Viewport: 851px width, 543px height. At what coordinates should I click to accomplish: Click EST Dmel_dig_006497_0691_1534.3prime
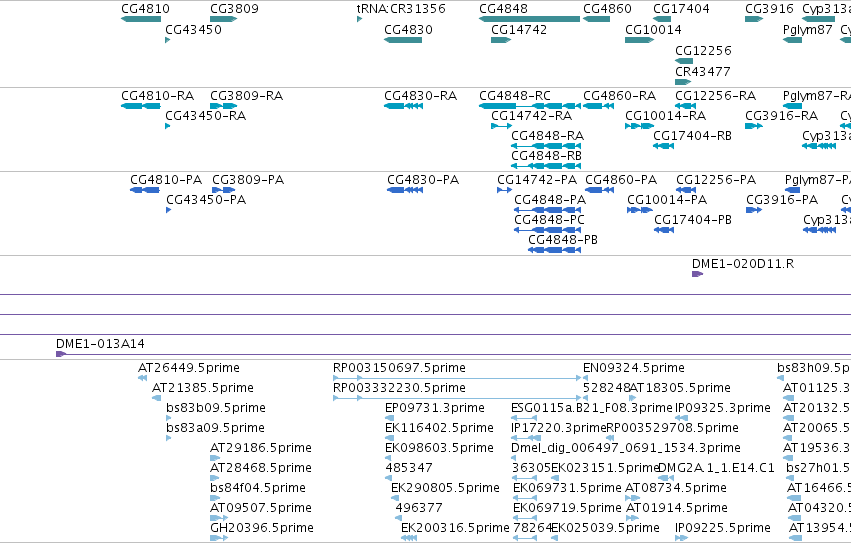click(x=626, y=449)
